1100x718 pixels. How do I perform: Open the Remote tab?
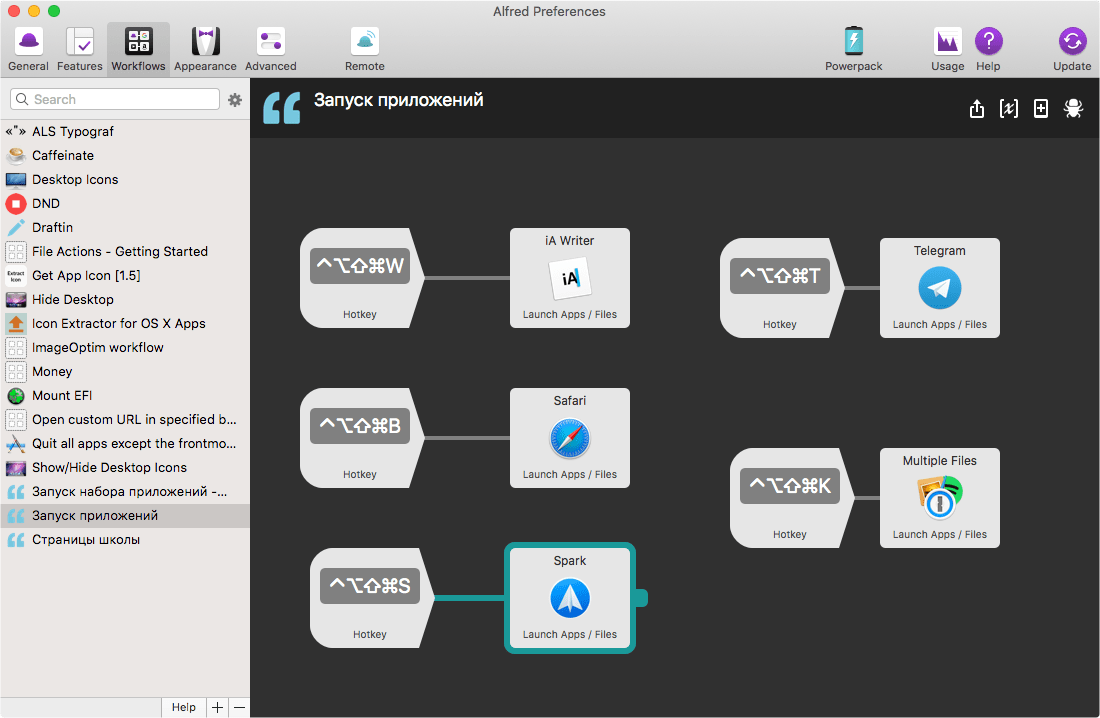point(364,49)
